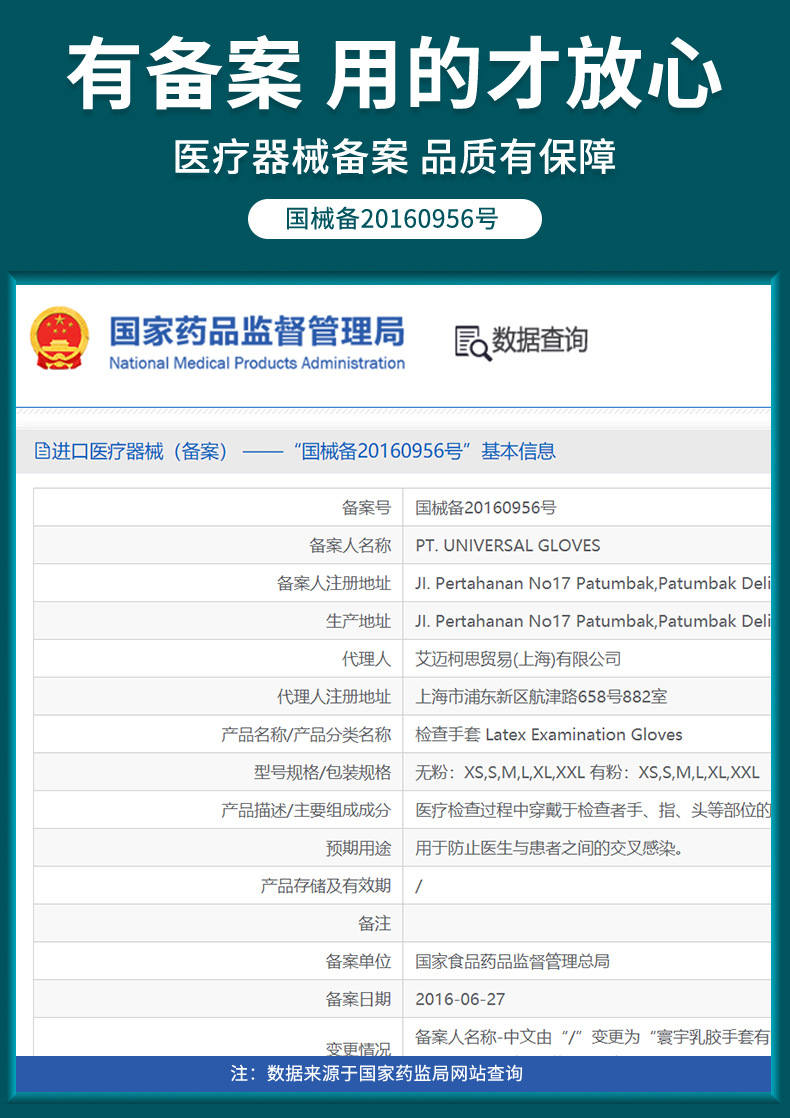Click the 代理人注册地址 value 上海市浦东新区航津路
The image size is (790, 1118).
pyautogui.click(x=541, y=697)
